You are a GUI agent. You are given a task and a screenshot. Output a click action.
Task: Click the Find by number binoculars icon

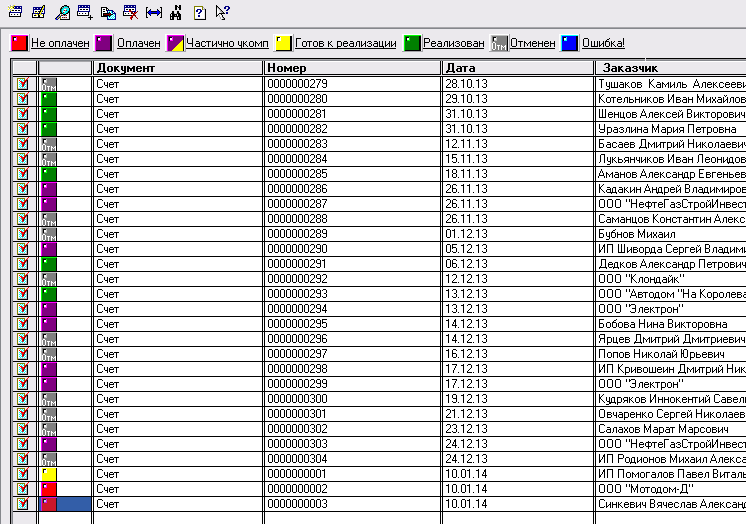tap(176, 12)
